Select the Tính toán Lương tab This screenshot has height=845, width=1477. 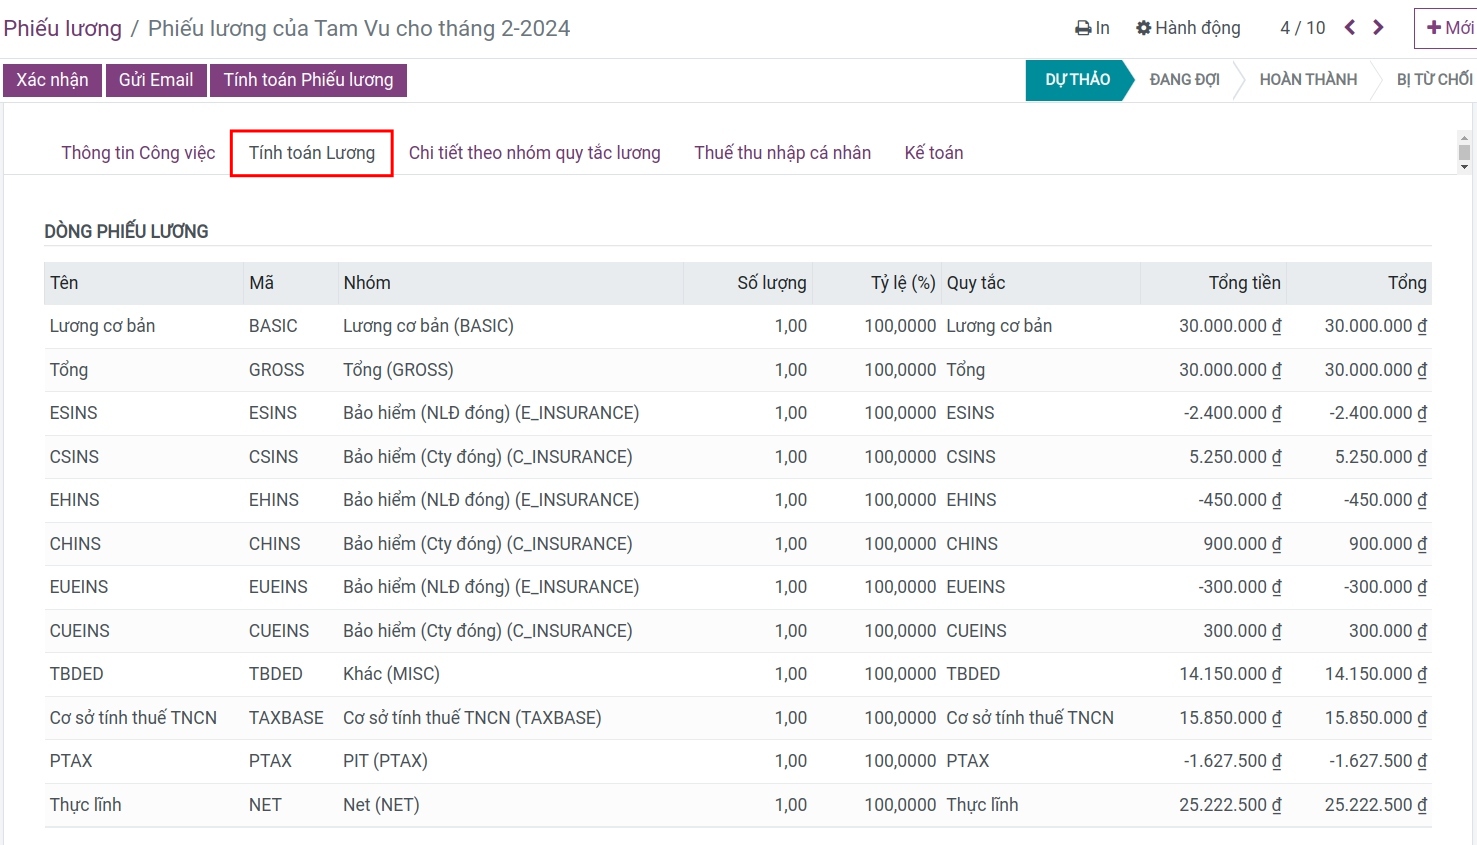click(312, 153)
